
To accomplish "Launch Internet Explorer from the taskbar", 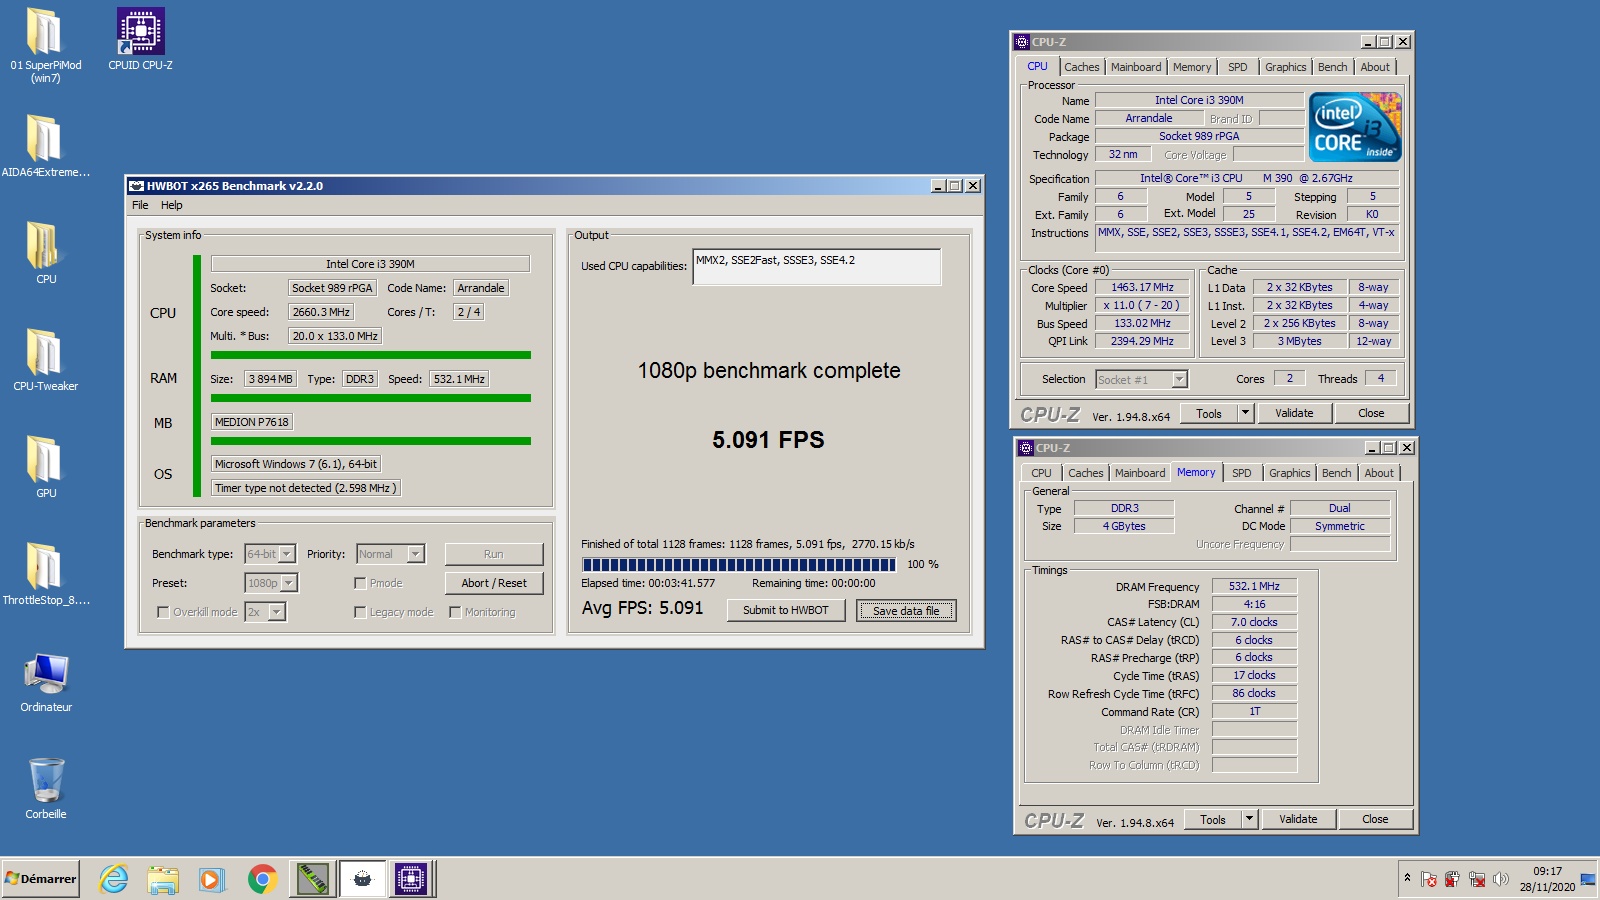I will 114,879.
